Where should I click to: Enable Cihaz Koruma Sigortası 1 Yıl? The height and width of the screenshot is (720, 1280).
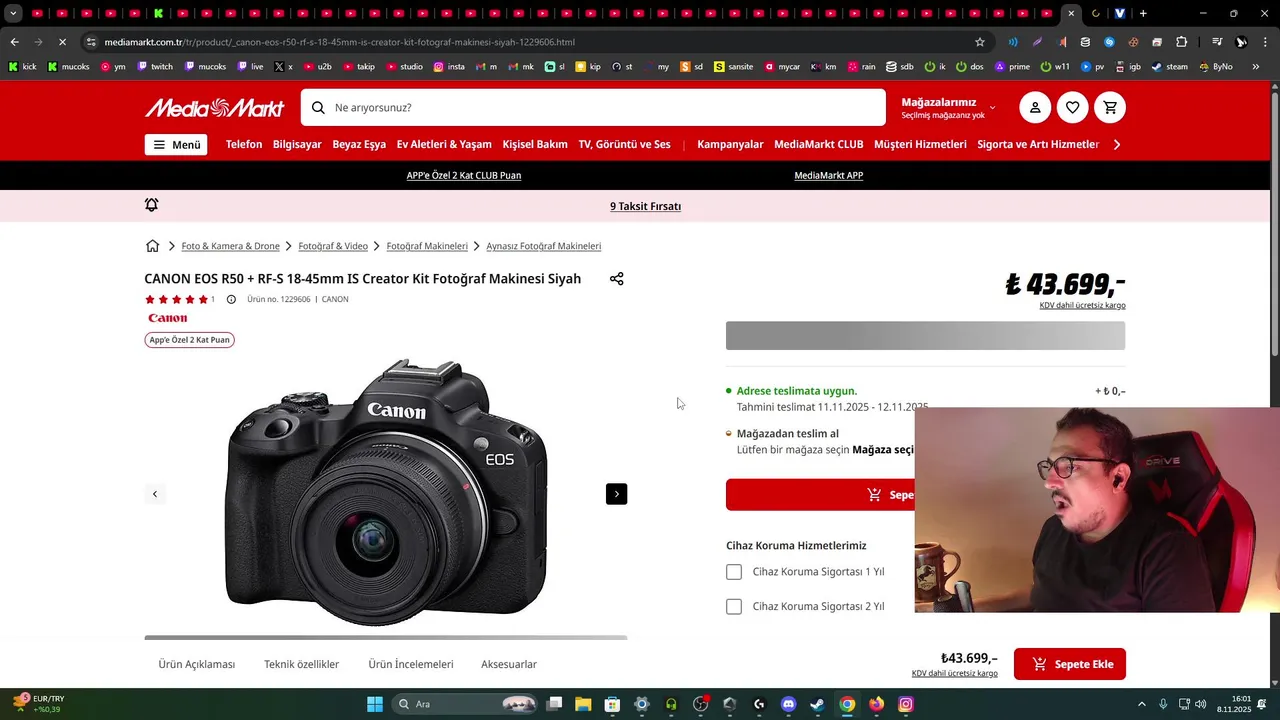tap(734, 572)
